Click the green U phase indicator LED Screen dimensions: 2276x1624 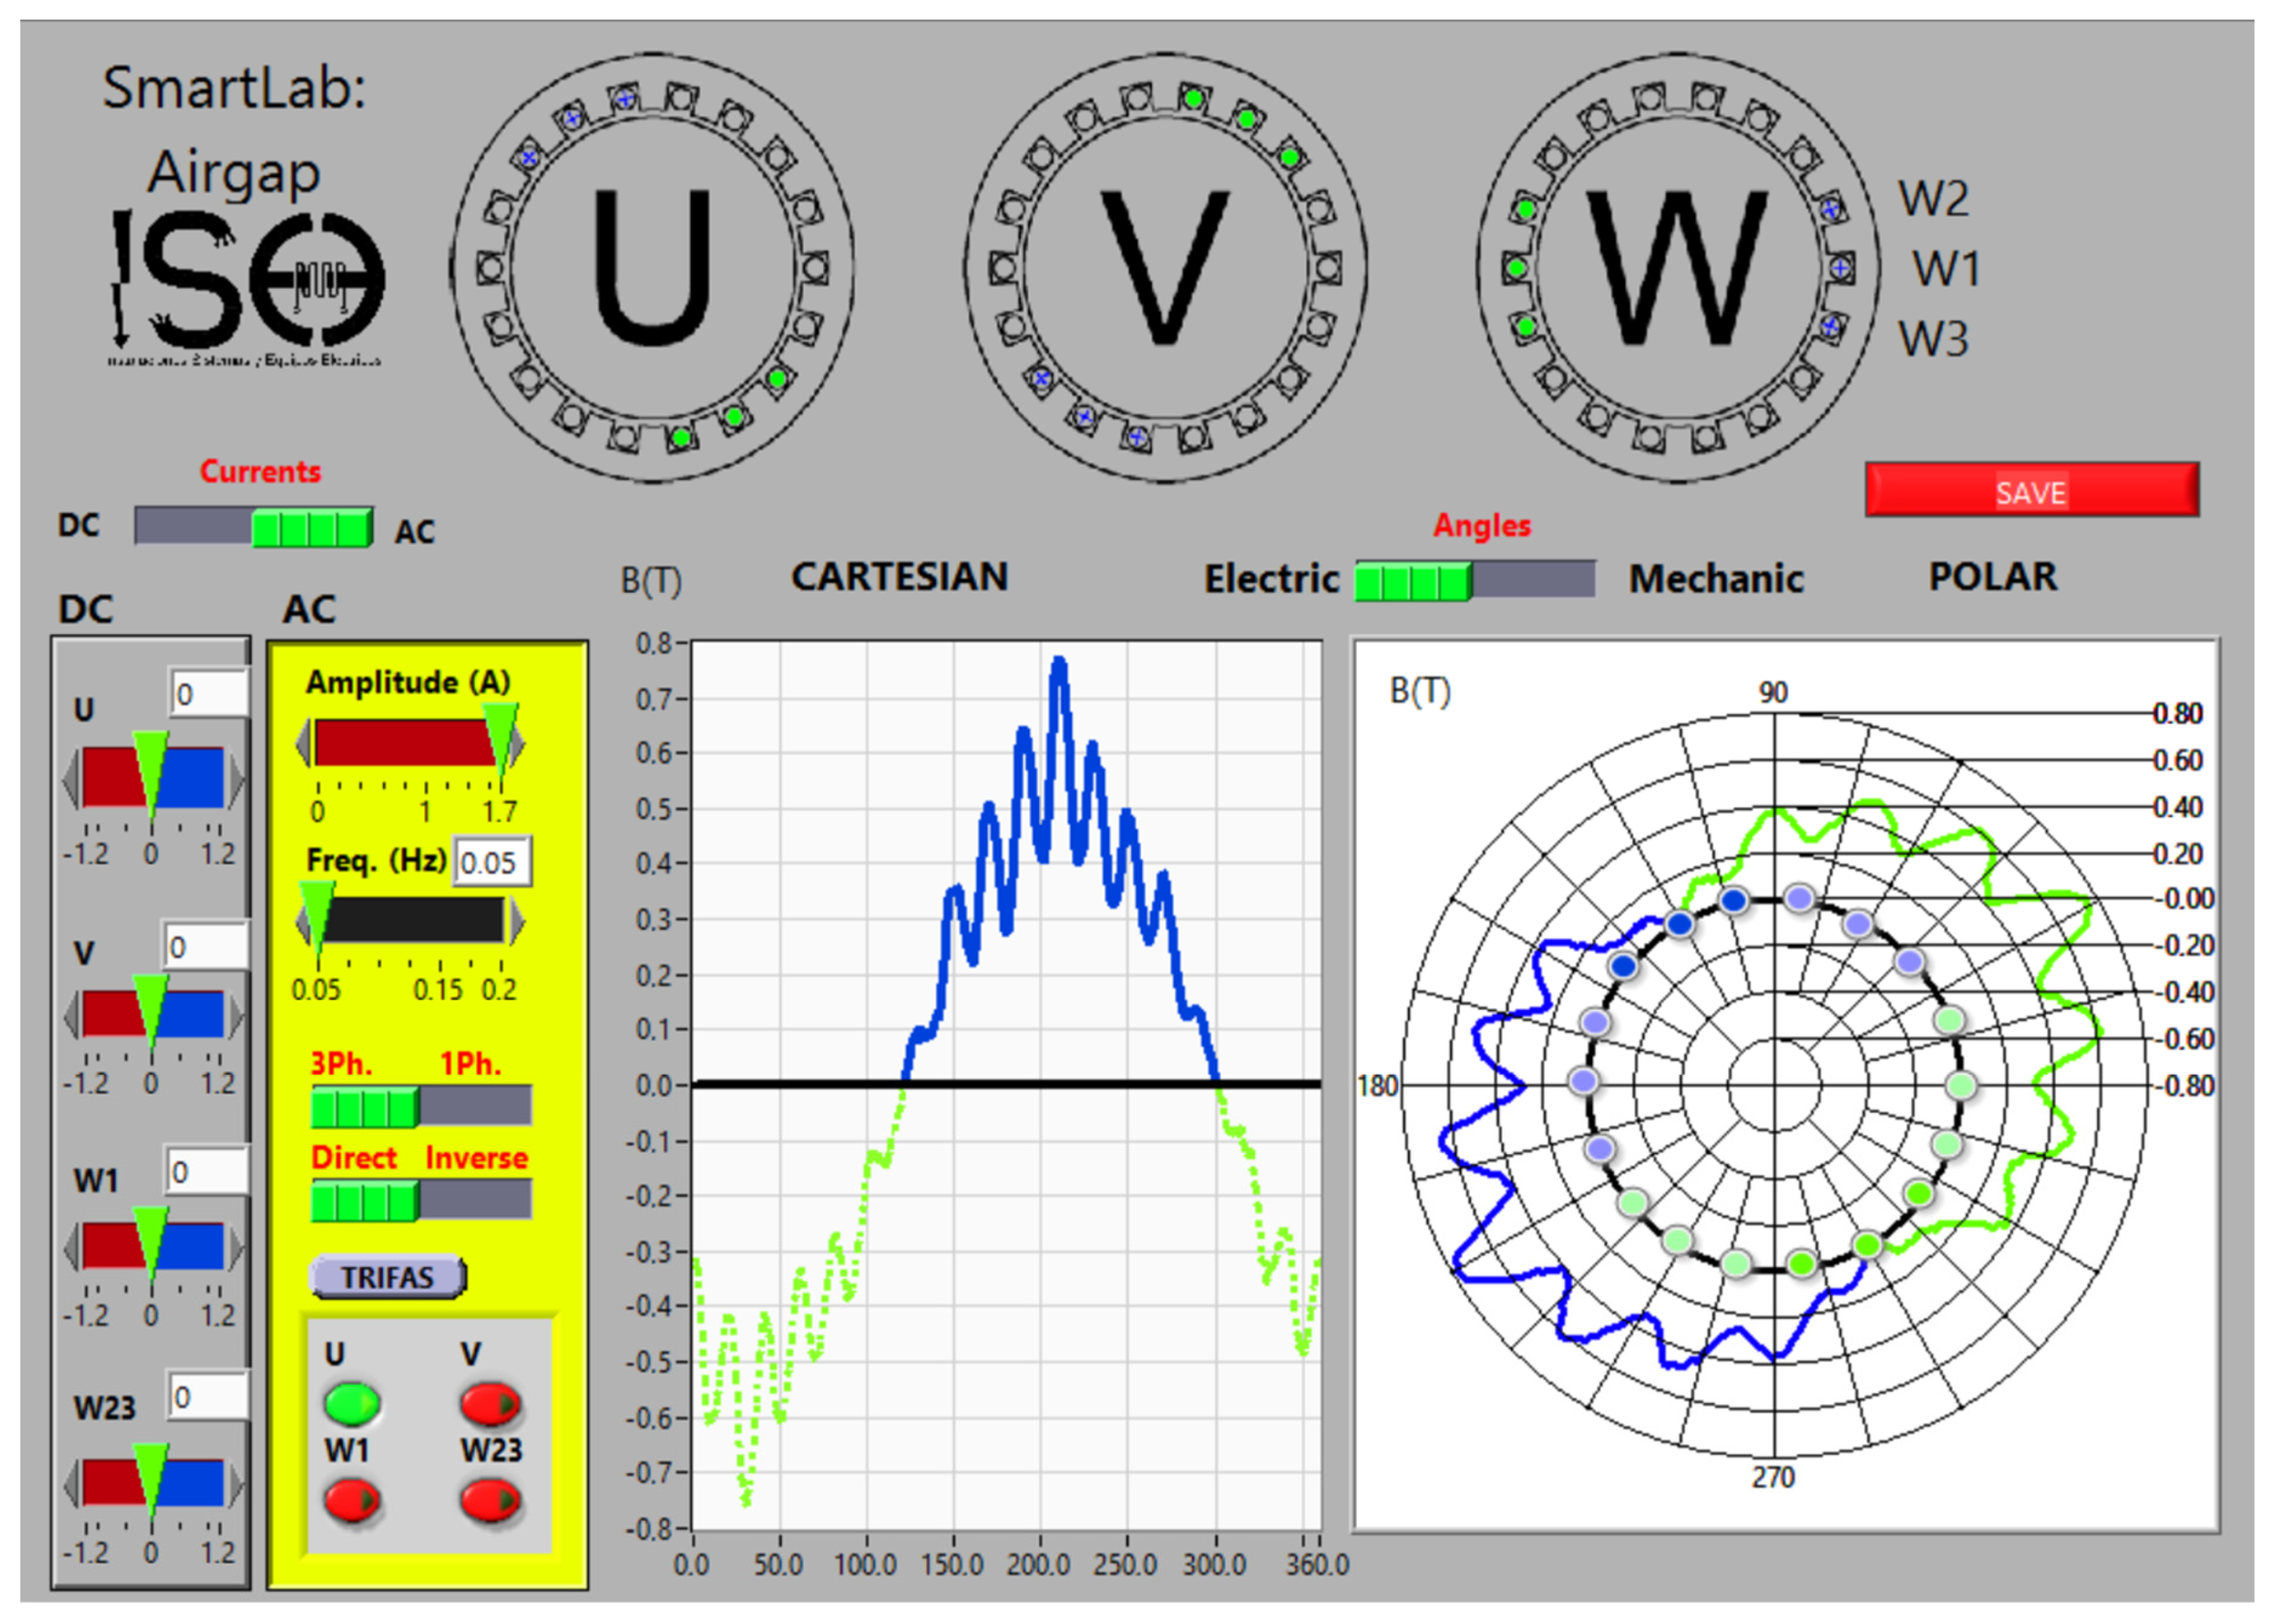coord(352,1403)
